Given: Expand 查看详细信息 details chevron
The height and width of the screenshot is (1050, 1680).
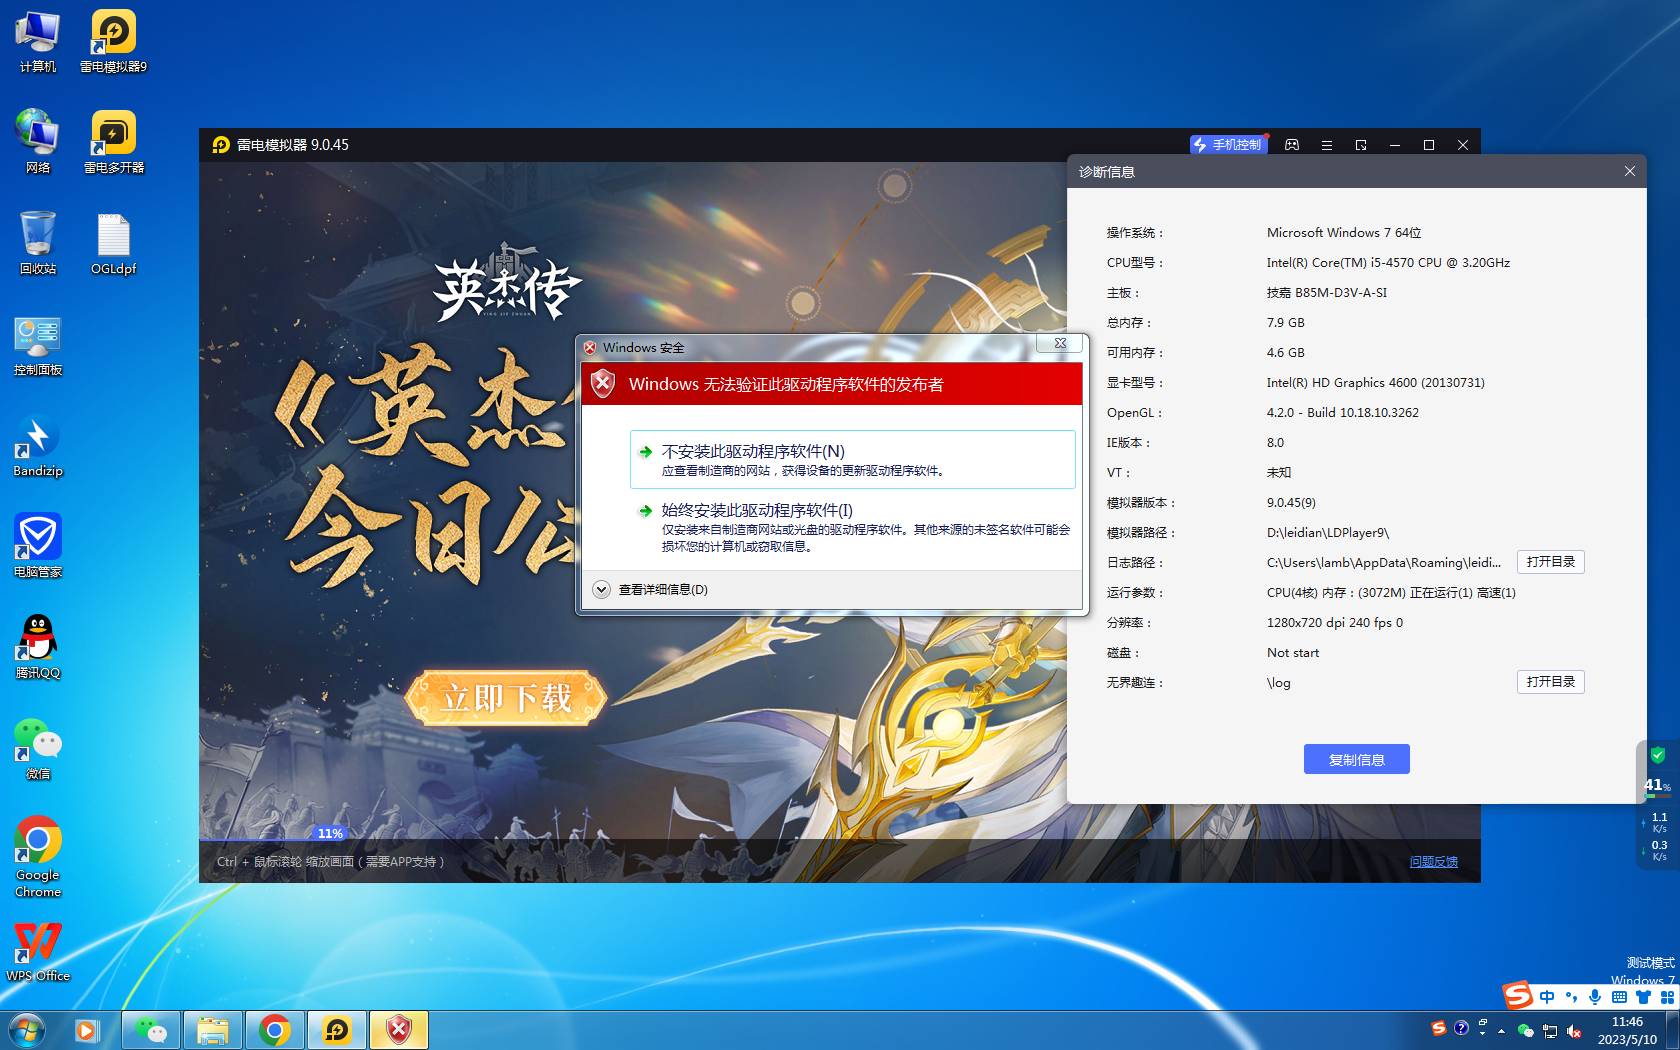Looking at the screenshot, I should coord(602,590).
